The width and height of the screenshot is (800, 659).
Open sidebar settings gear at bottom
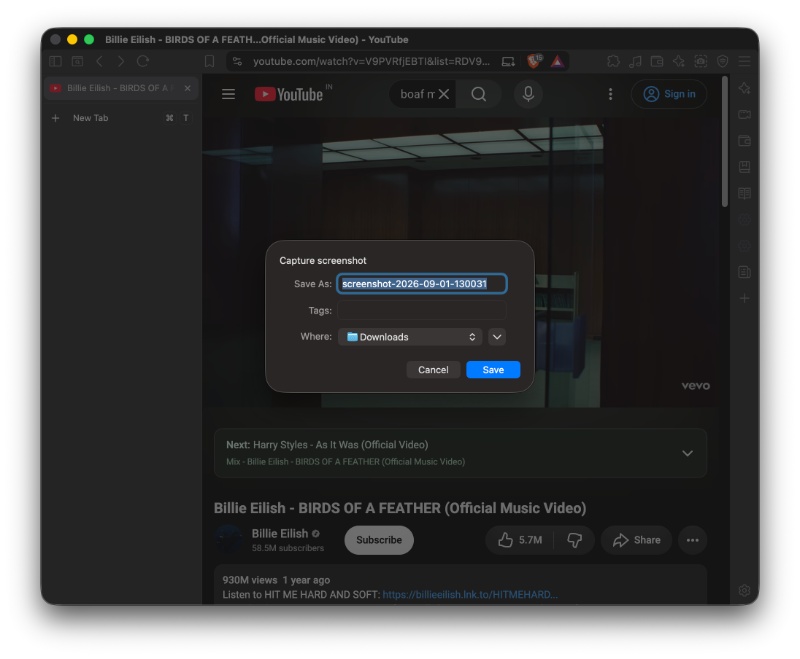744,590
